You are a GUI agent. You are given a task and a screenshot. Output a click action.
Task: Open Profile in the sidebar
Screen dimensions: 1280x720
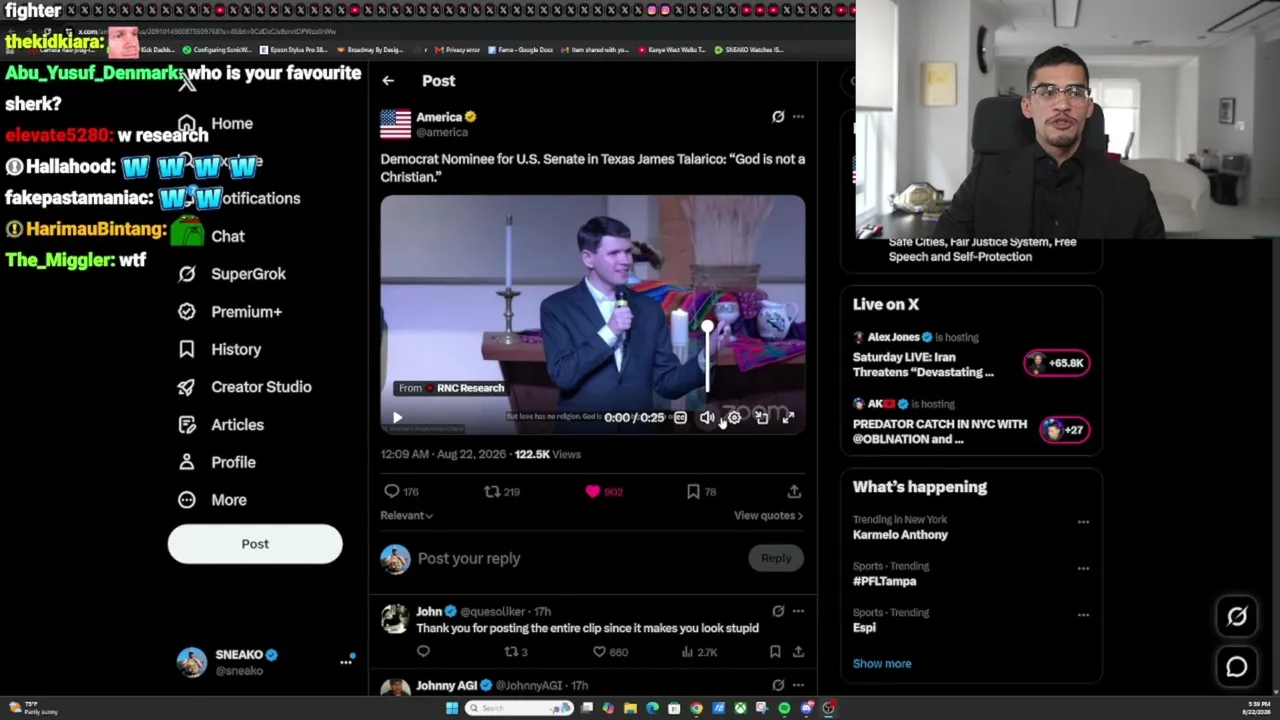217,462
